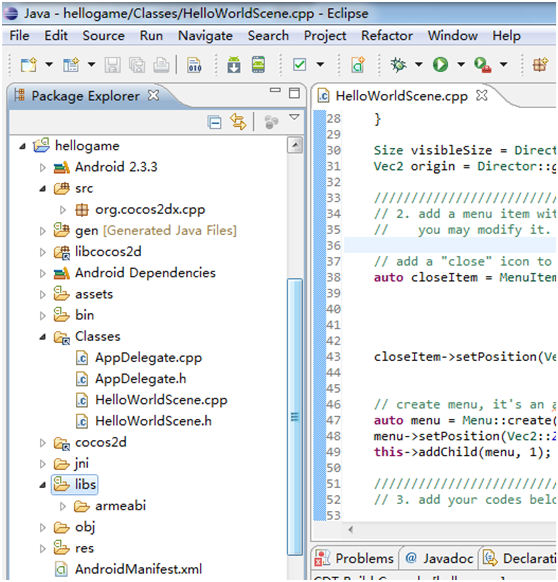Open the Project menu
Image resolution: width=558 pixels, height=582 pixels.
pos(325,36)
